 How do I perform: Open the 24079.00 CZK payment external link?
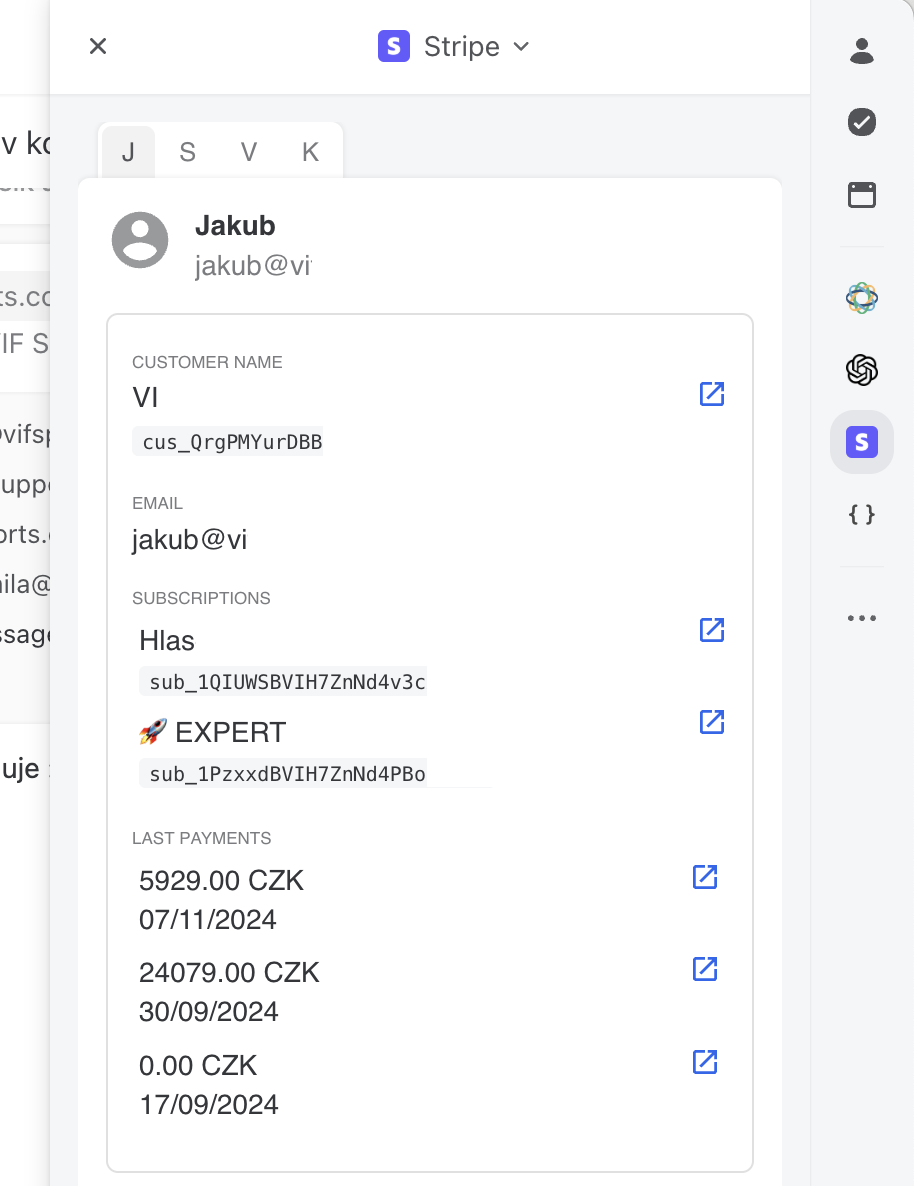click(704, 969)
